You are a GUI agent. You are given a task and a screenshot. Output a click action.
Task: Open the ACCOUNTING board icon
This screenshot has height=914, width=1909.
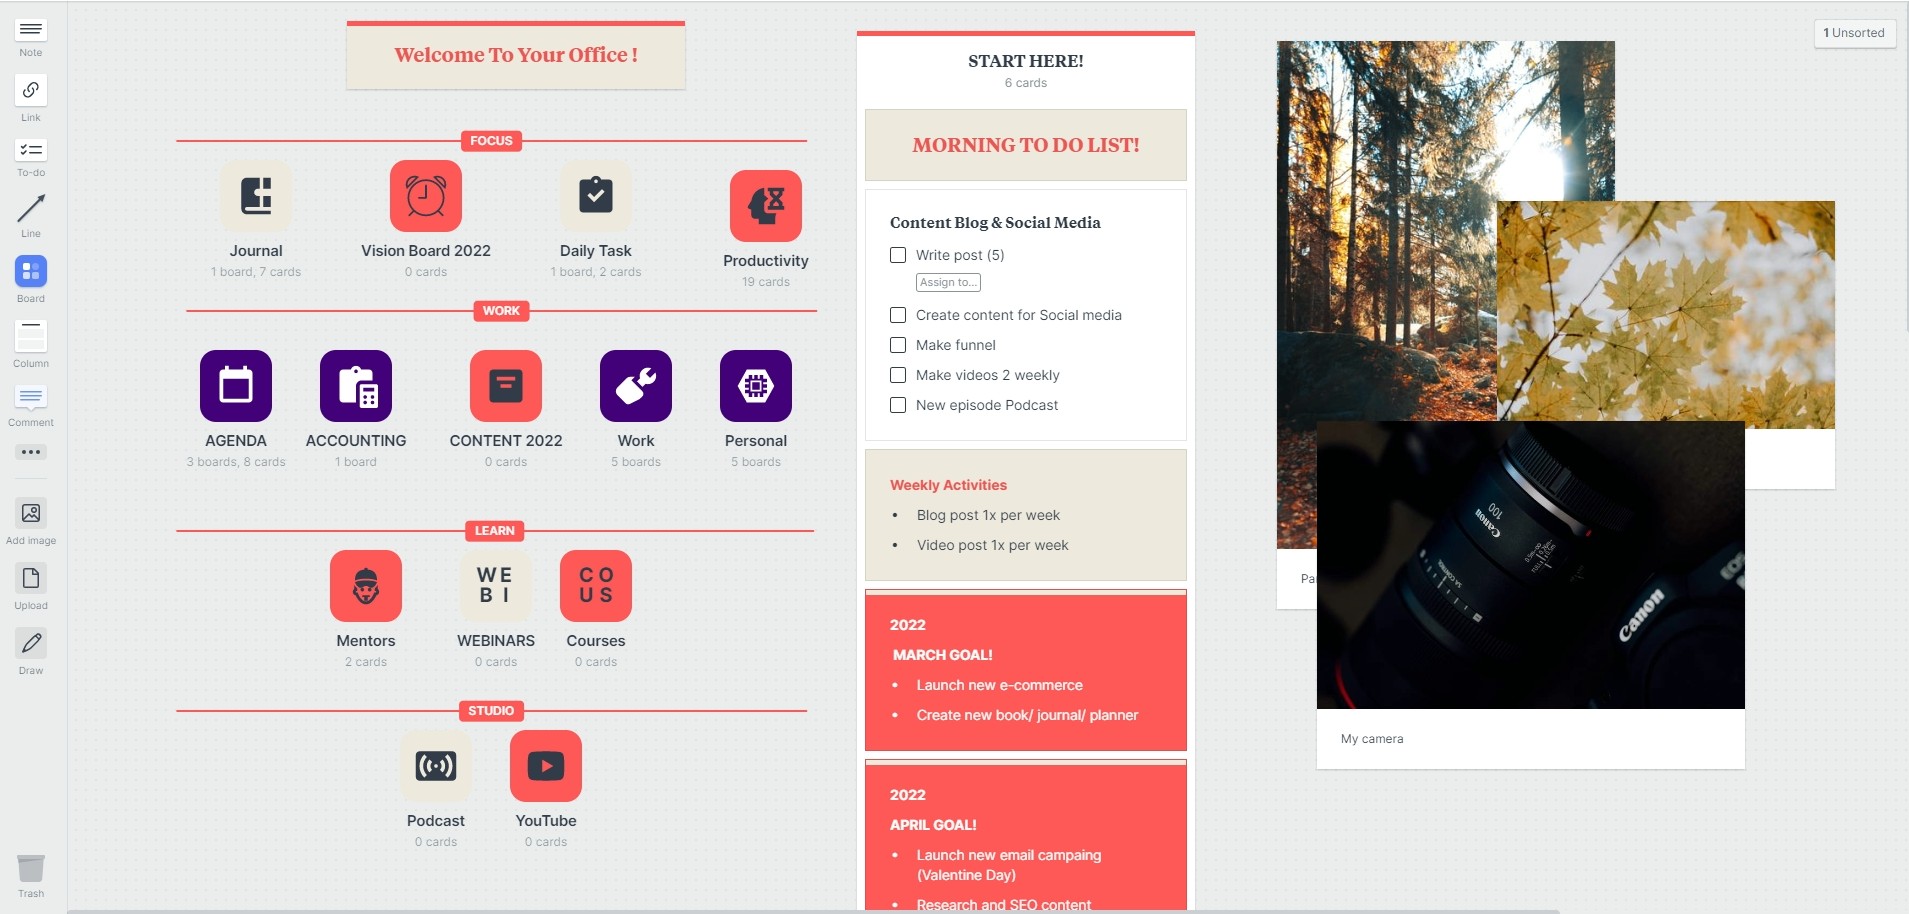point(355,386)
